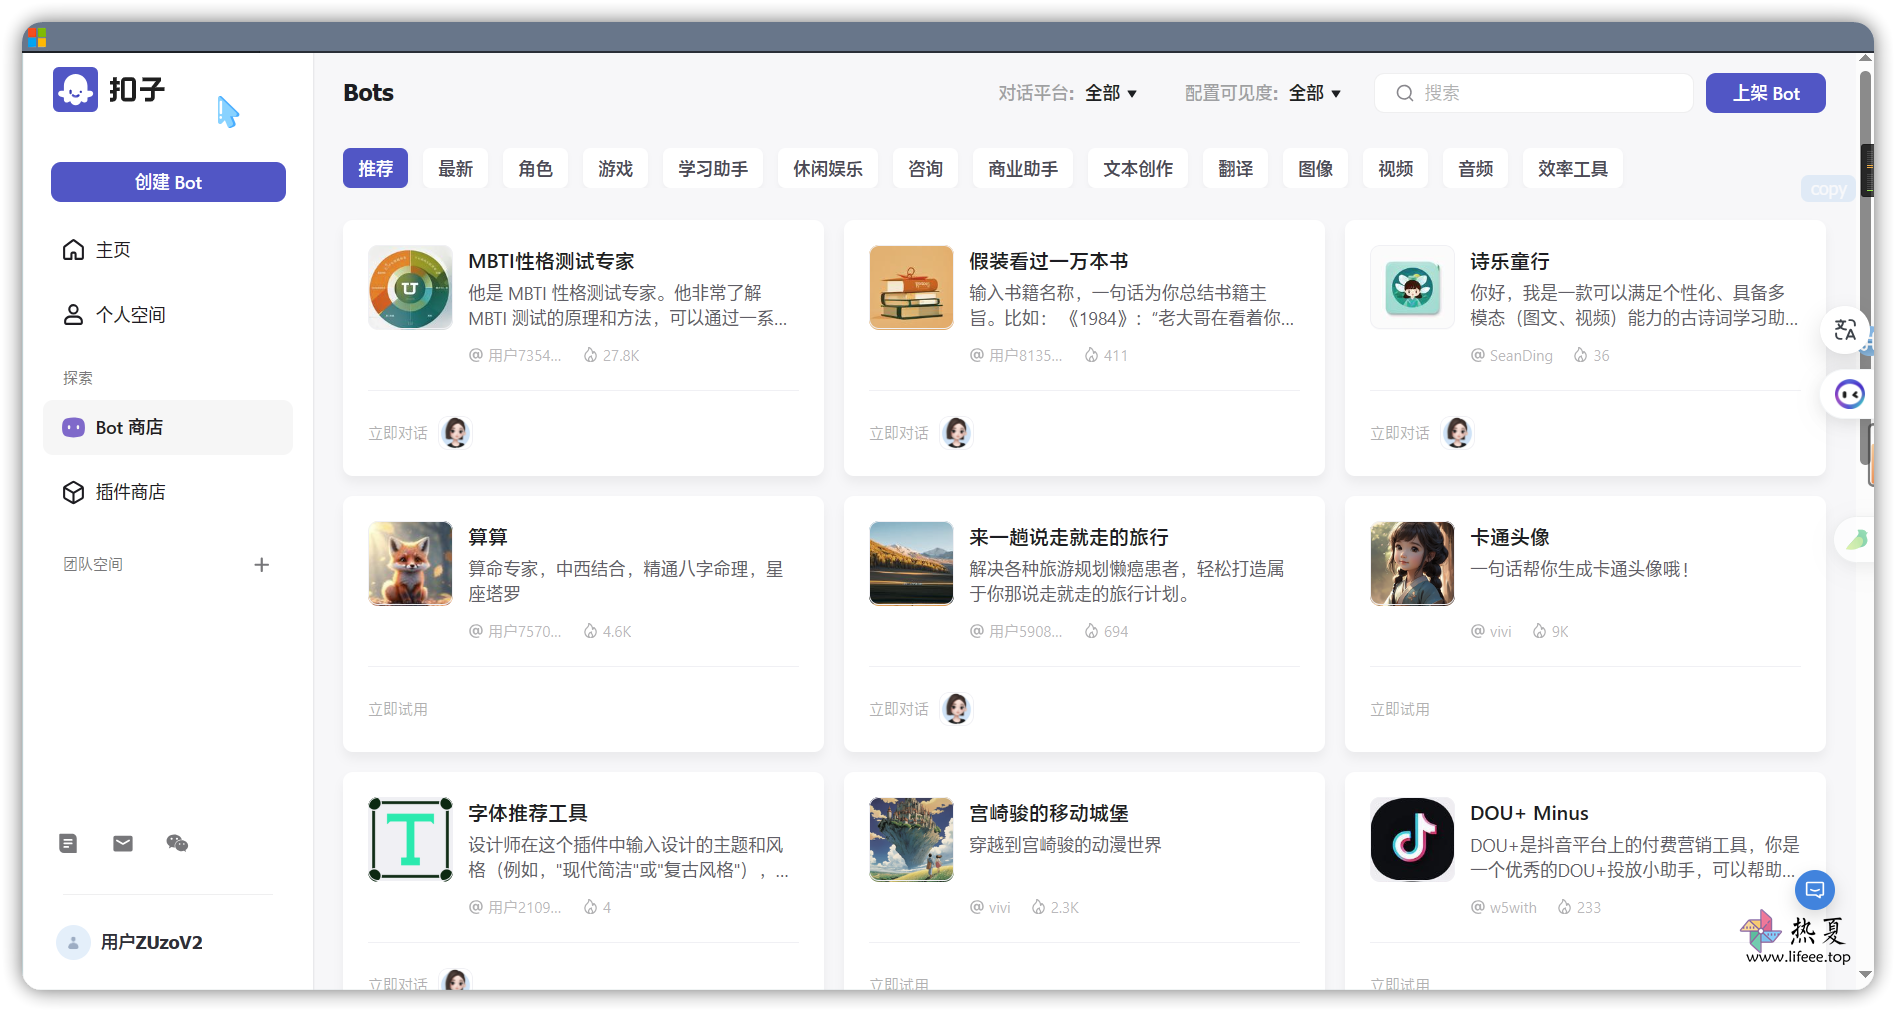Open the feedback chat bubble icon
The height and width of the screenshot is (1012, 1896).
[1814, 889]
